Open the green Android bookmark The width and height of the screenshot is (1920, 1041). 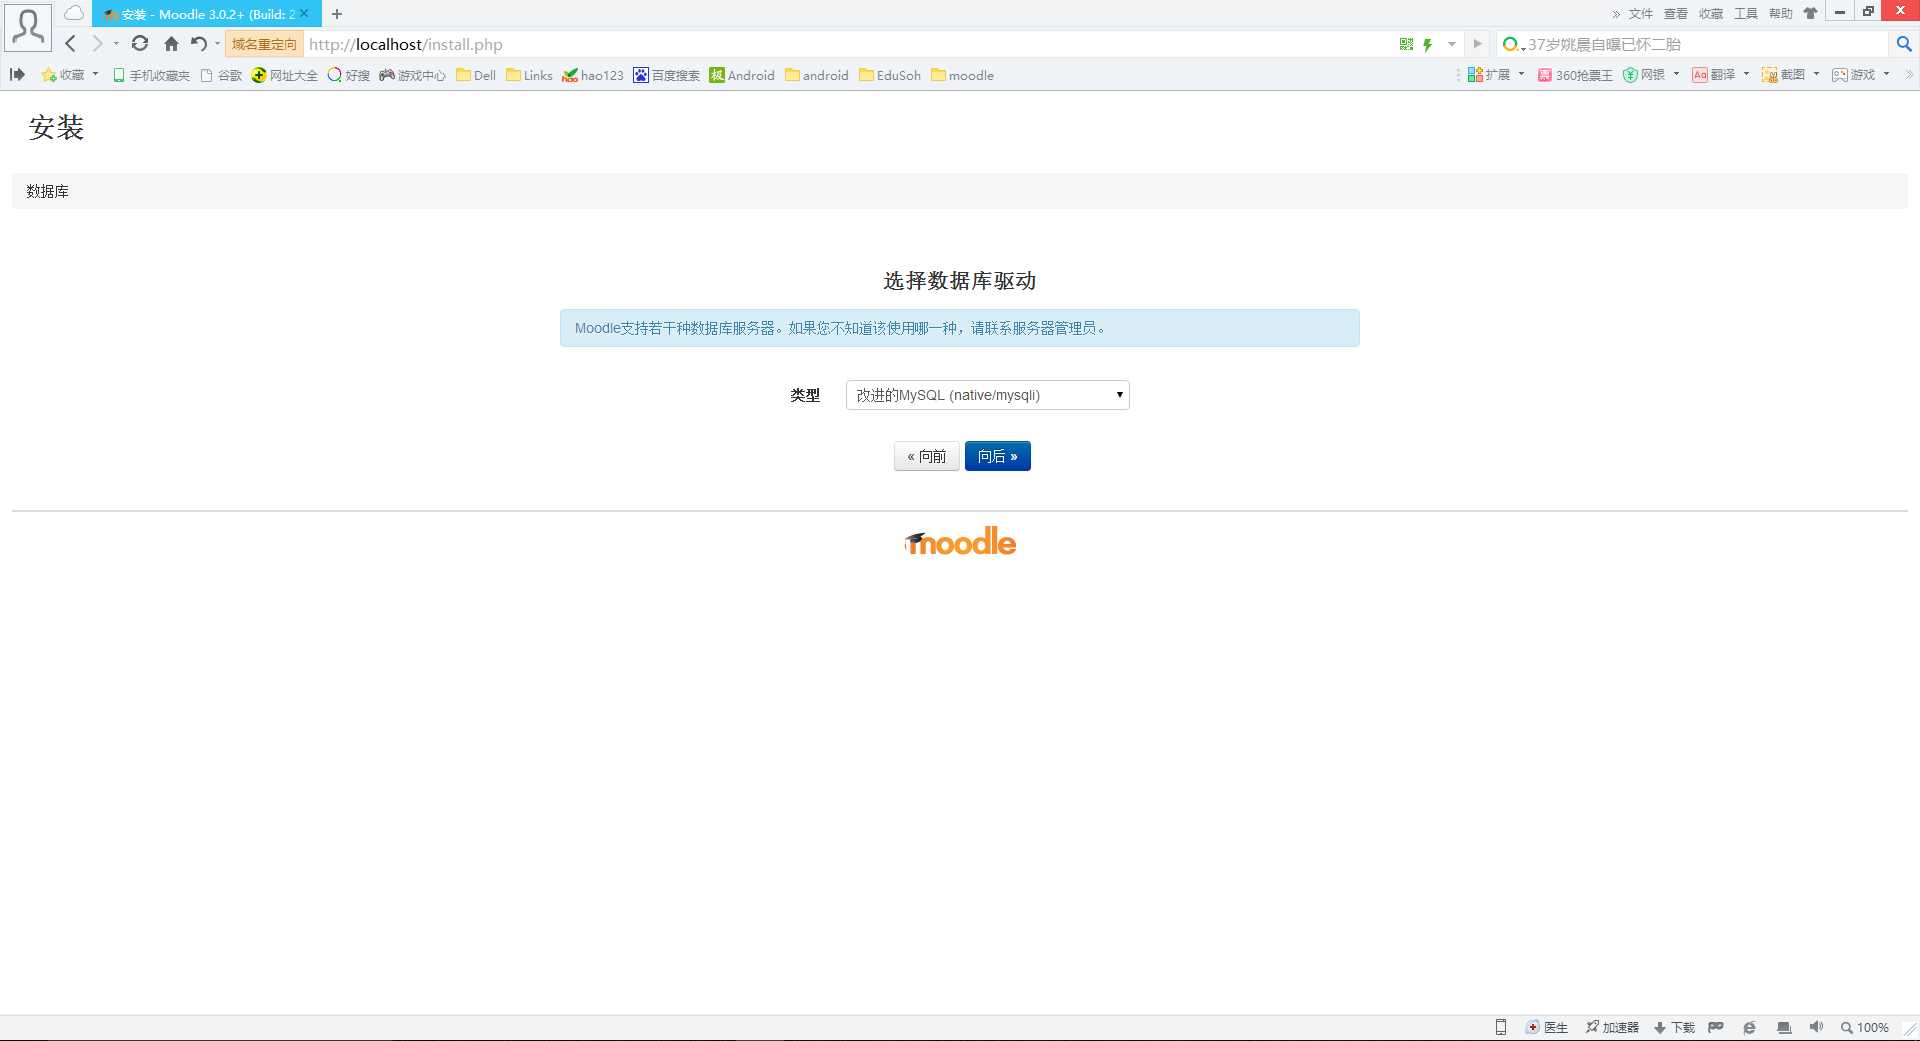pos(742,75)
